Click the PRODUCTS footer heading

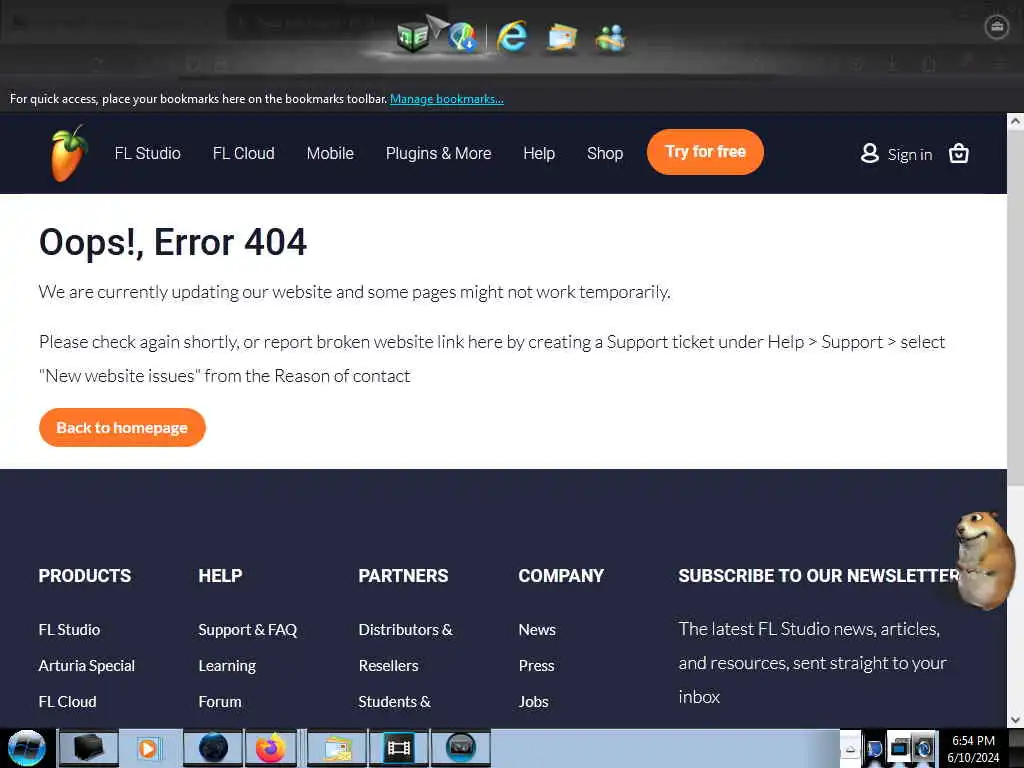point(85,575)
